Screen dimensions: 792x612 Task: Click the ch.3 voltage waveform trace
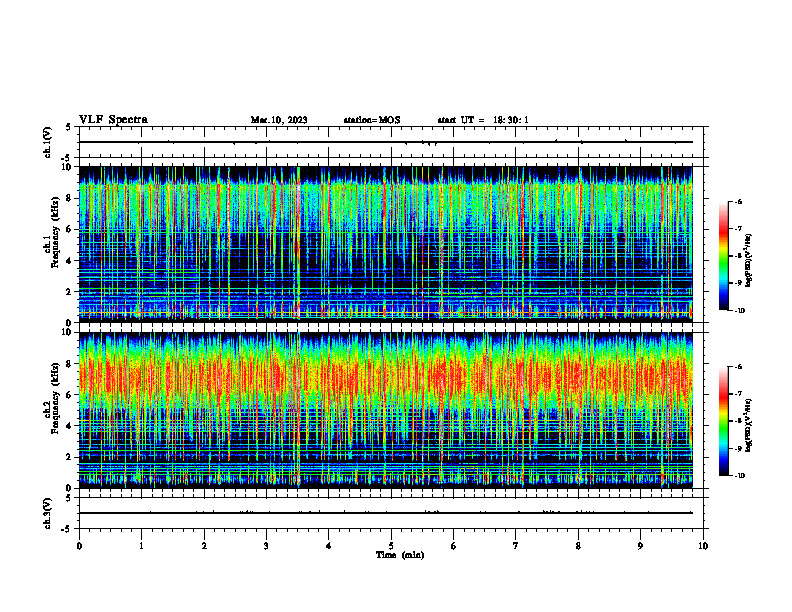click(386, 513)
